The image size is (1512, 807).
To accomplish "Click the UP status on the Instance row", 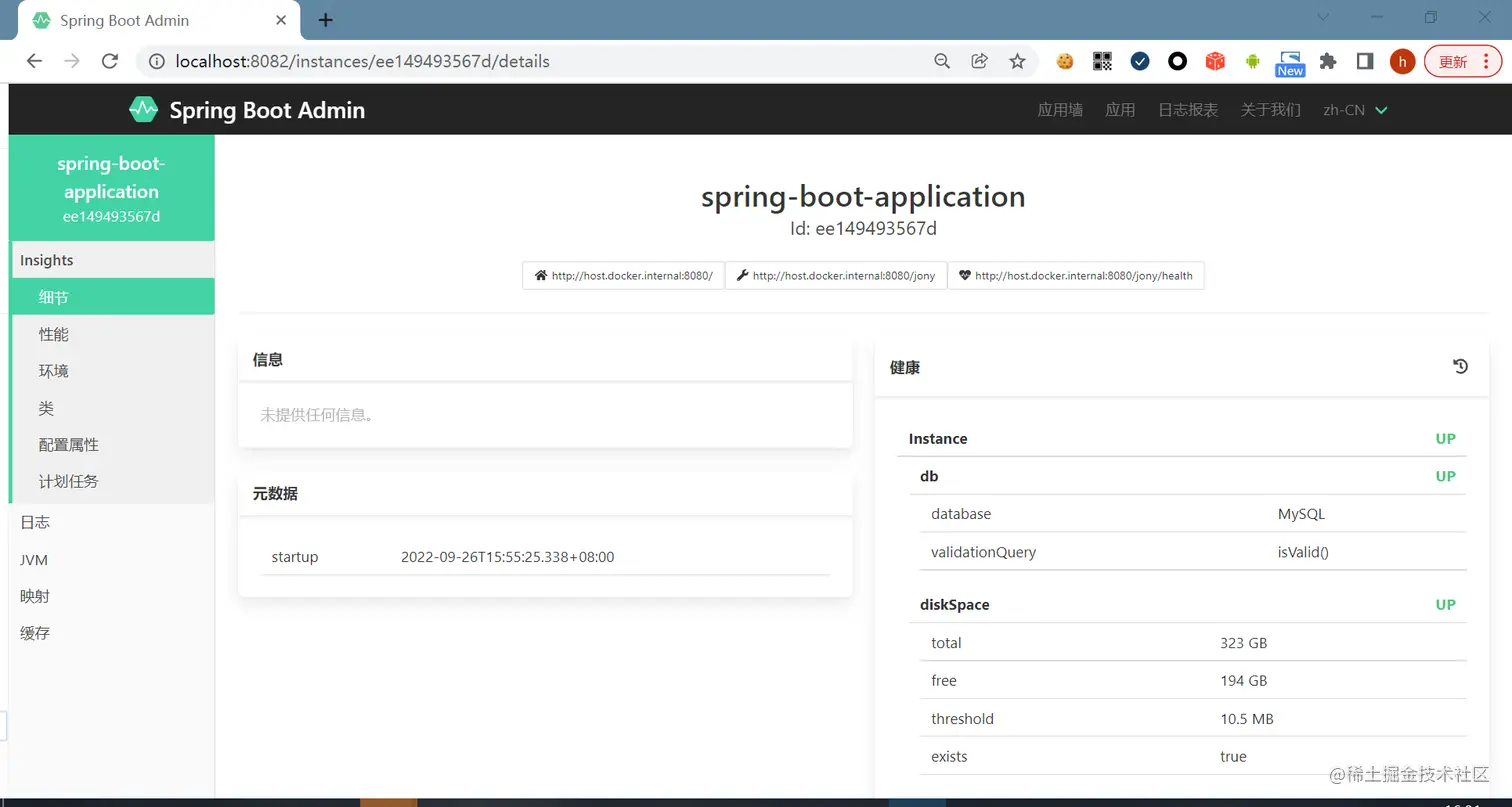I will pos(1445,438).
